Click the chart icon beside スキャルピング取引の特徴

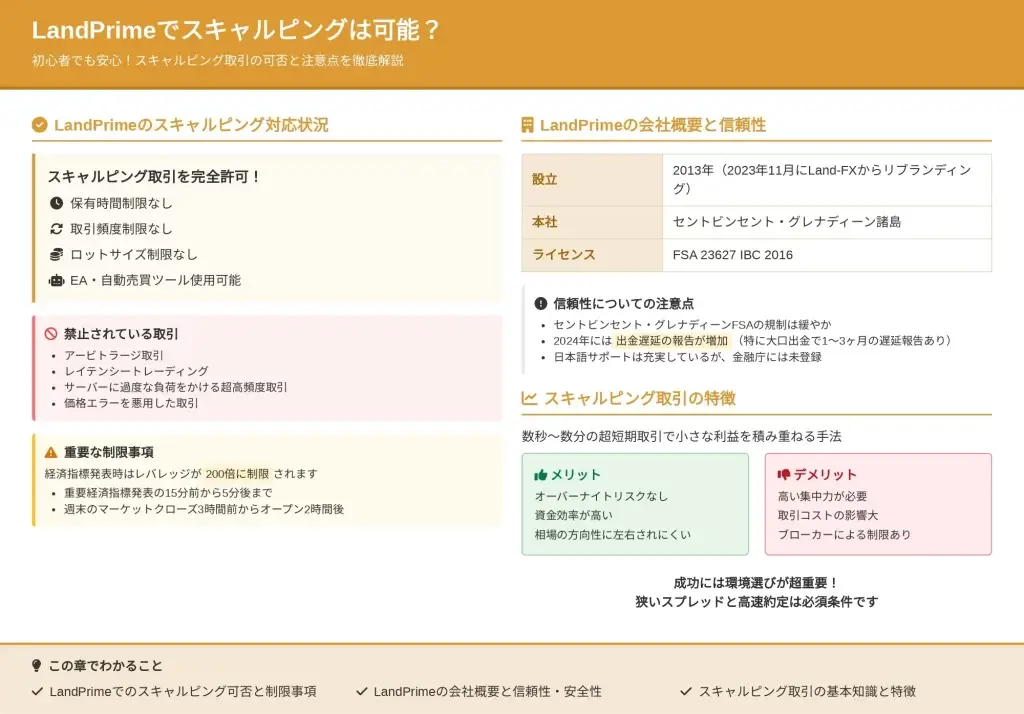pyautogui.click(x=530, y=398)
